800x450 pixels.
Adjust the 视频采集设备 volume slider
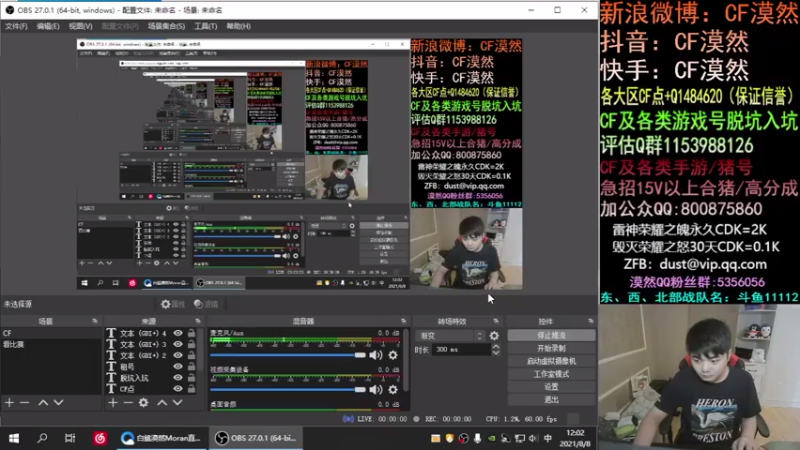click(288, 389)
